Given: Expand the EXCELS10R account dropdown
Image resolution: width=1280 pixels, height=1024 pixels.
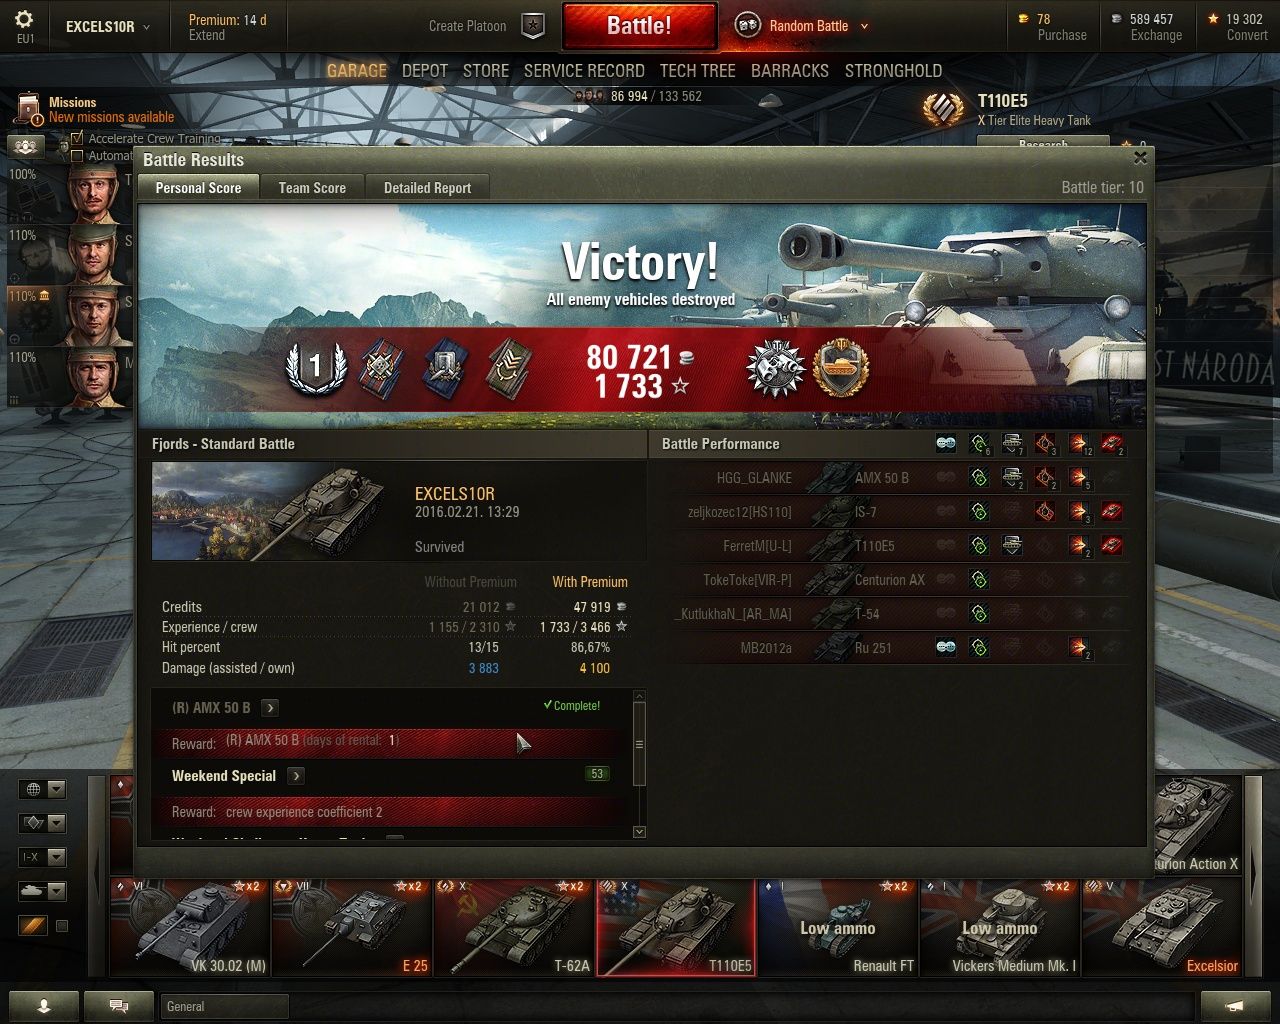Looking at the screenshot, I should pos(147,27).
